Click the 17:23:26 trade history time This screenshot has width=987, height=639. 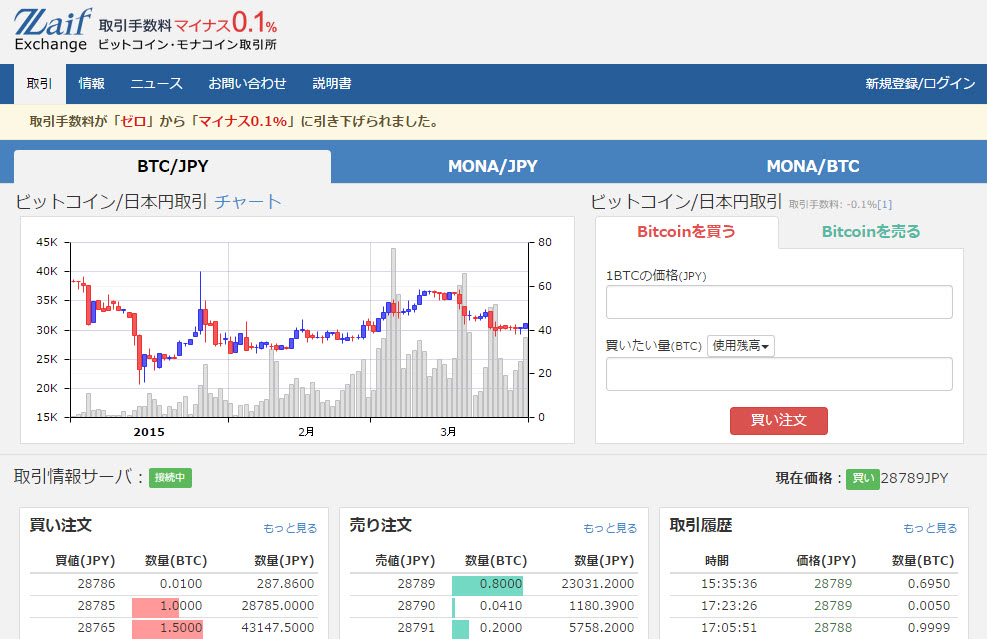(x=728, y=606)
